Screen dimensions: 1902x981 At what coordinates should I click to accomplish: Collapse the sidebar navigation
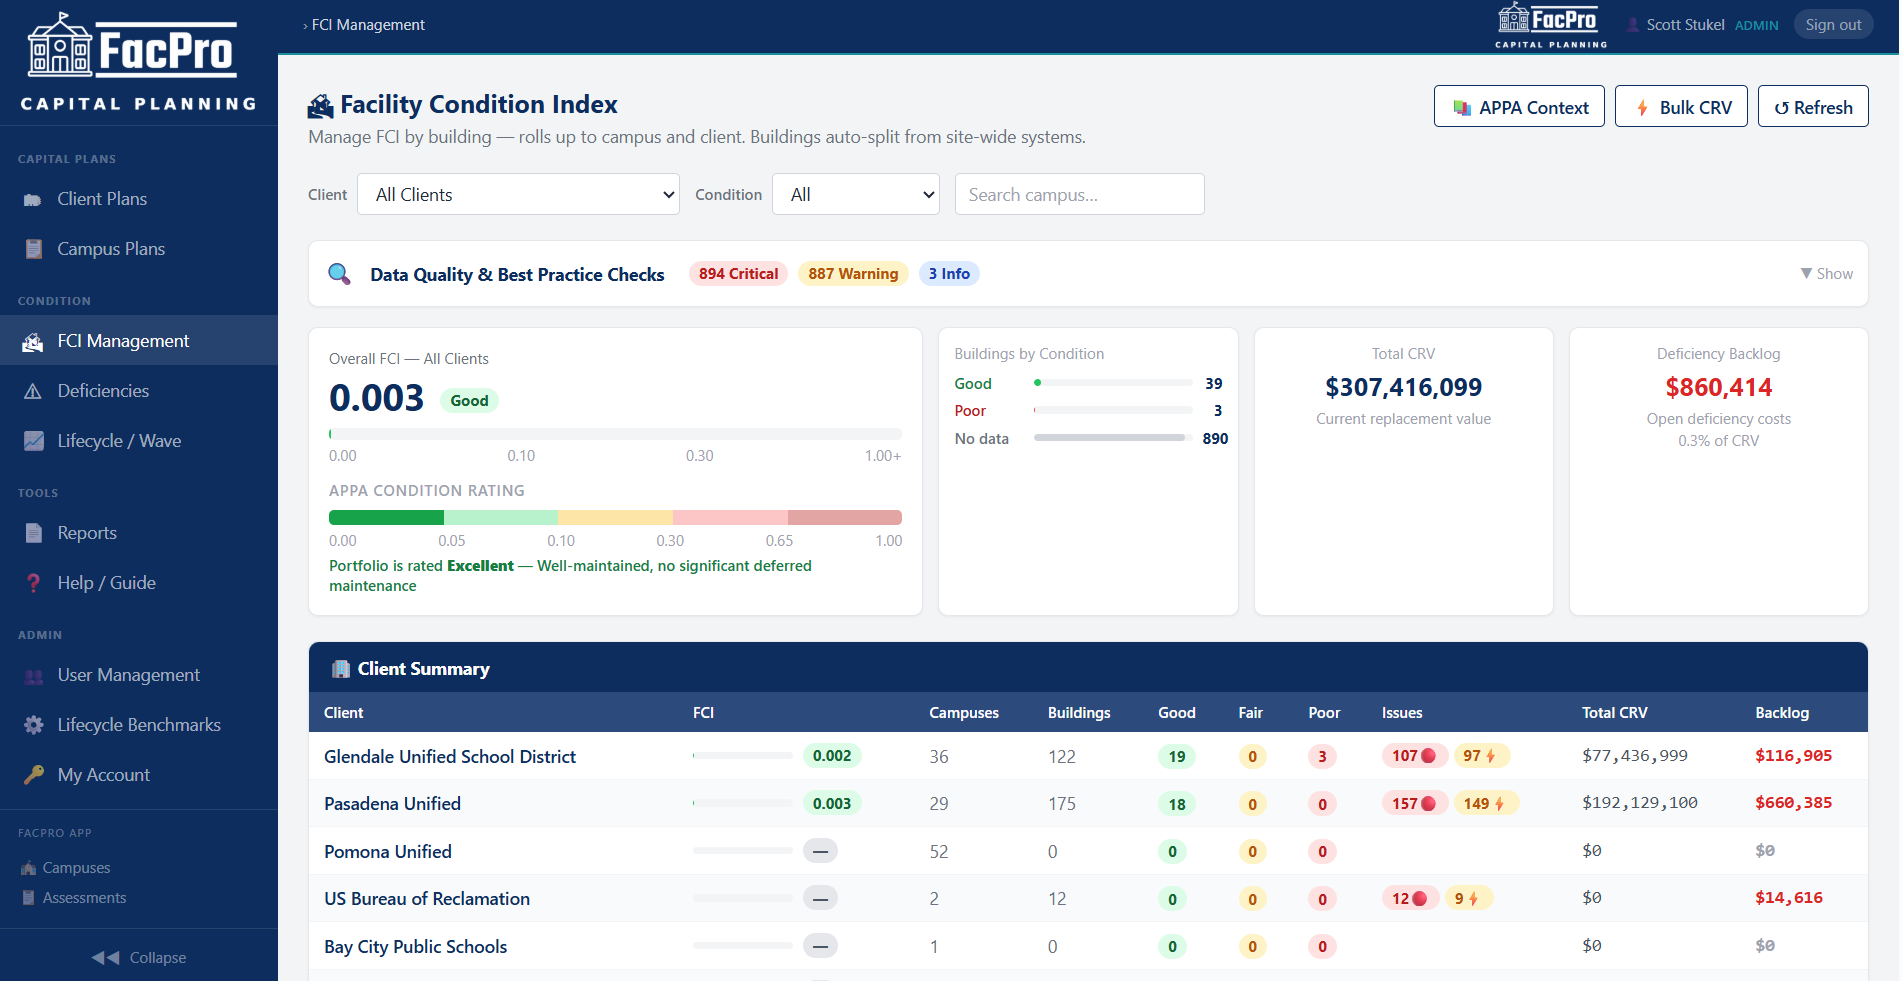[139, 958]
